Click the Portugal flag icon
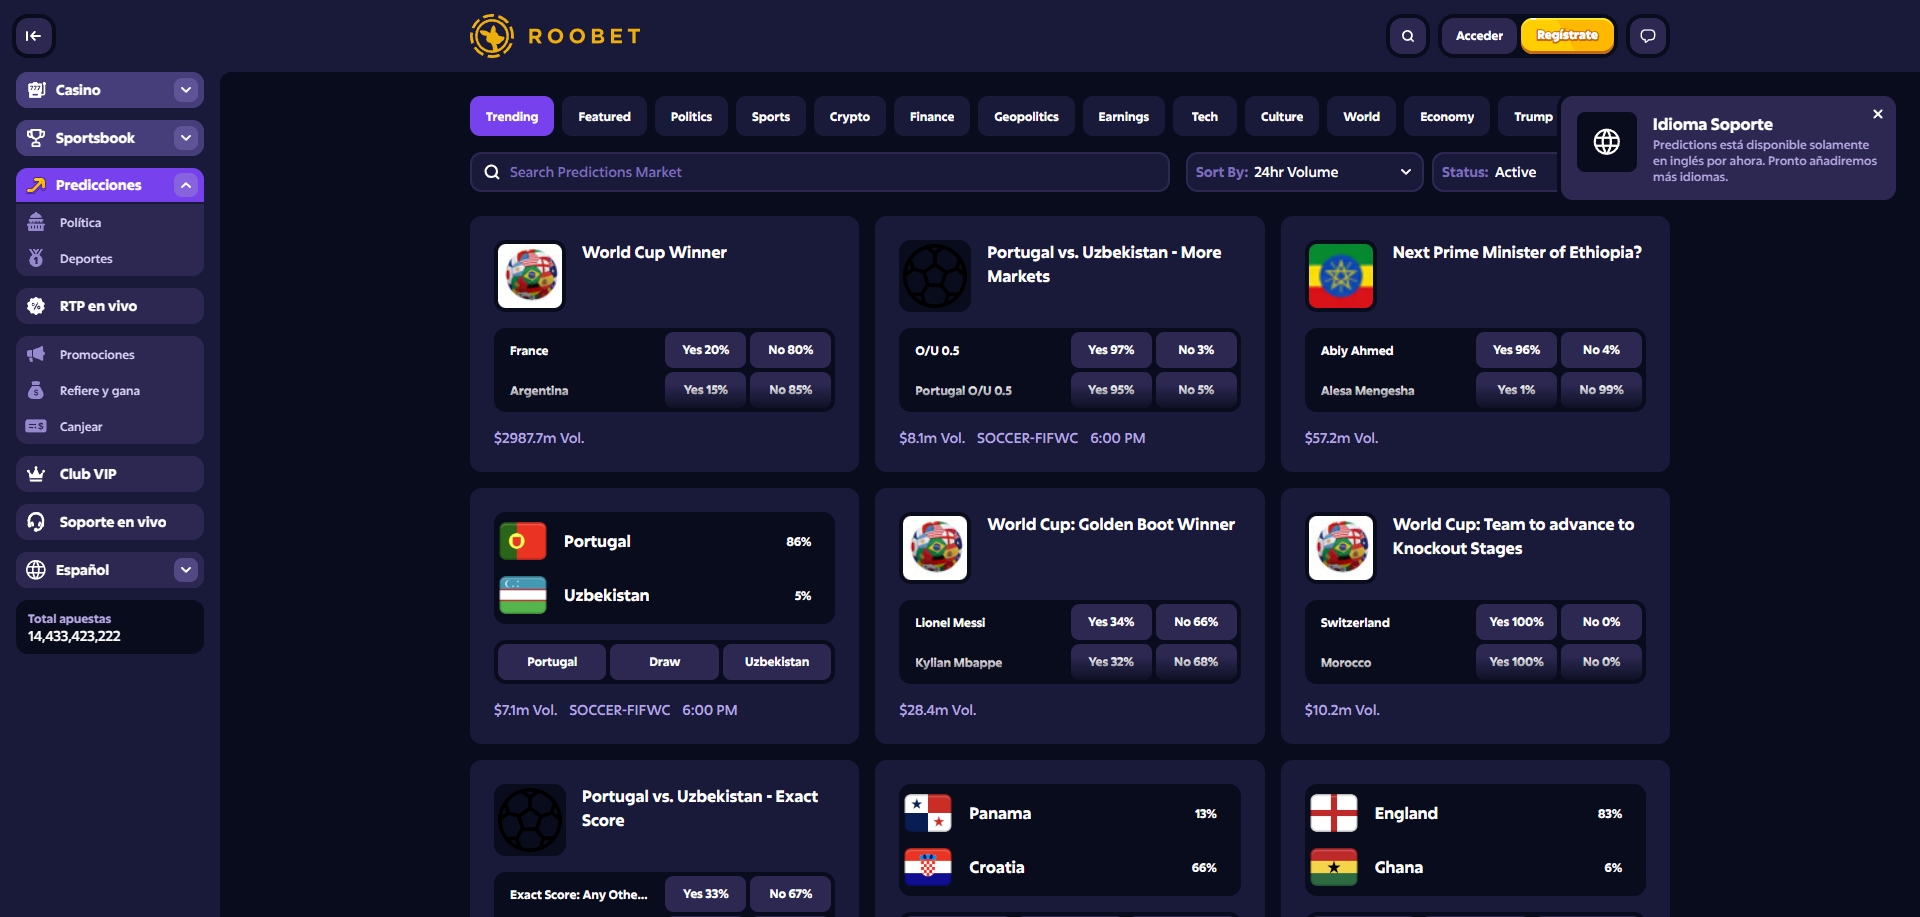This screenshot has height=917, width=1920. click(523, 541)
